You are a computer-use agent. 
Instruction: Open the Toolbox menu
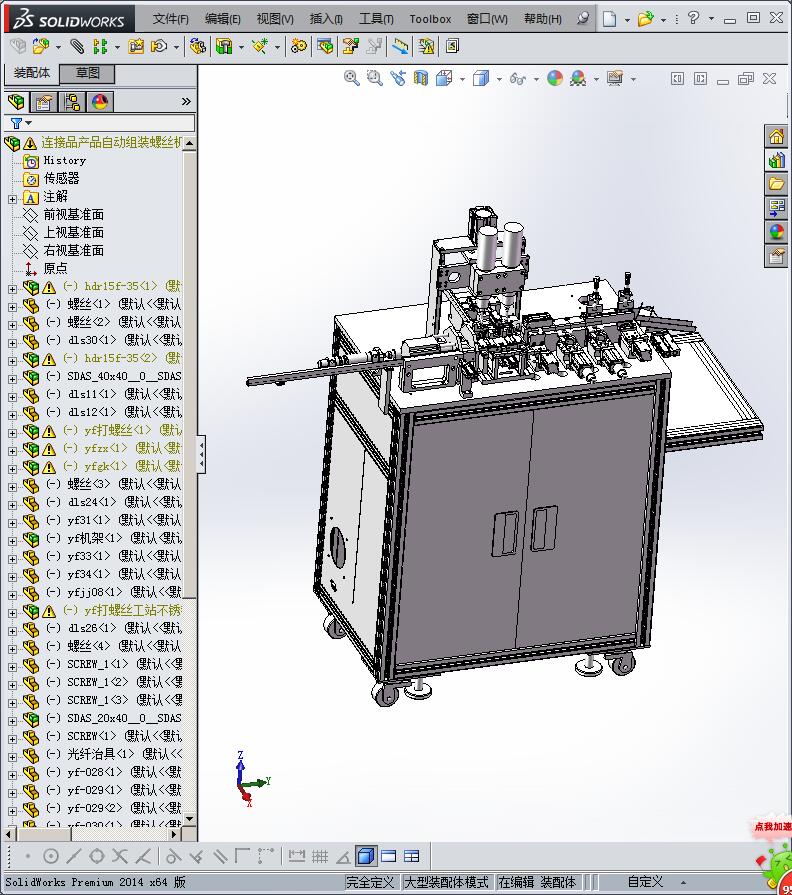430,19
